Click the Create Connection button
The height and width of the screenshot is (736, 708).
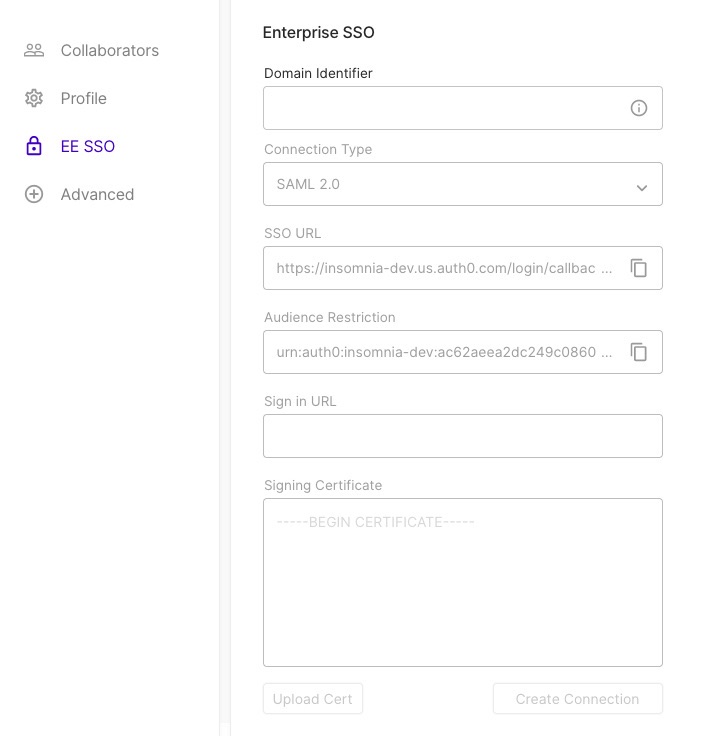577,698
